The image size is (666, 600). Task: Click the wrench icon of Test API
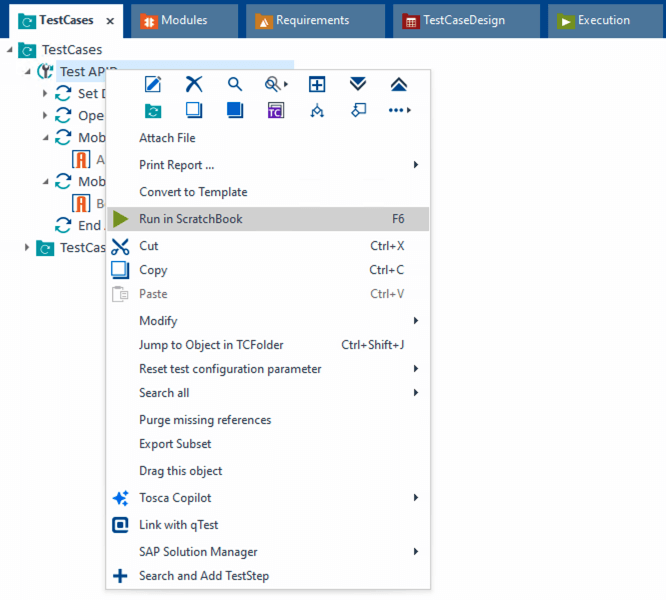pyautogui.click(x=45, y=71)
